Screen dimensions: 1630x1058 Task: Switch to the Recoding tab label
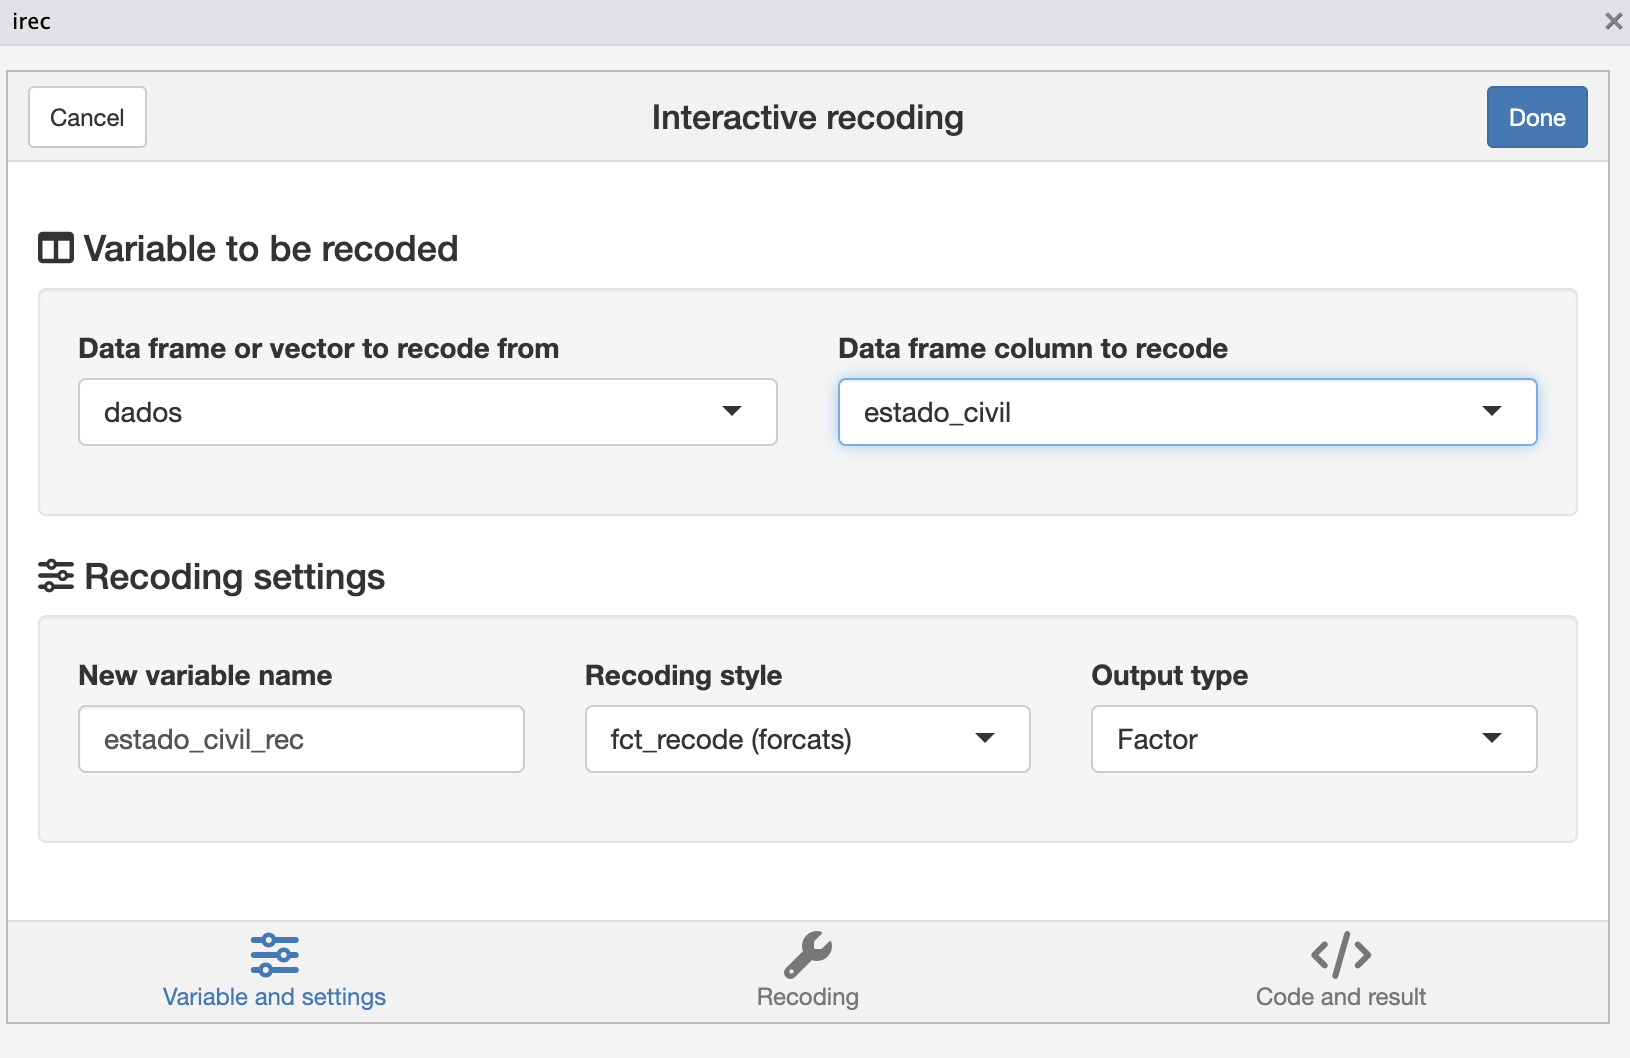click(808, 997)
